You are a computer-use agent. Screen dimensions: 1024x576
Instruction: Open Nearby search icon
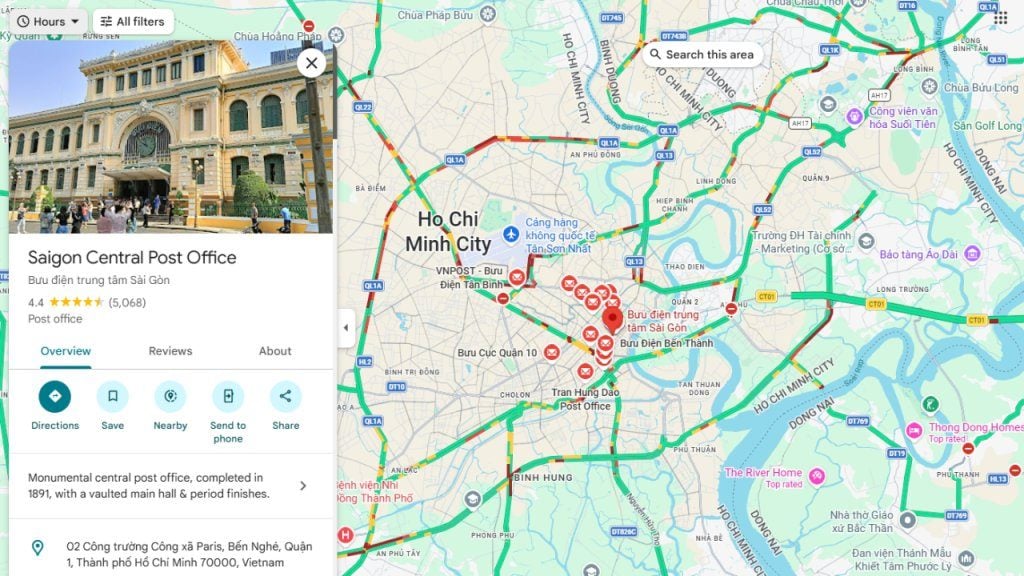pyautogui.click(x=170, y=396)
